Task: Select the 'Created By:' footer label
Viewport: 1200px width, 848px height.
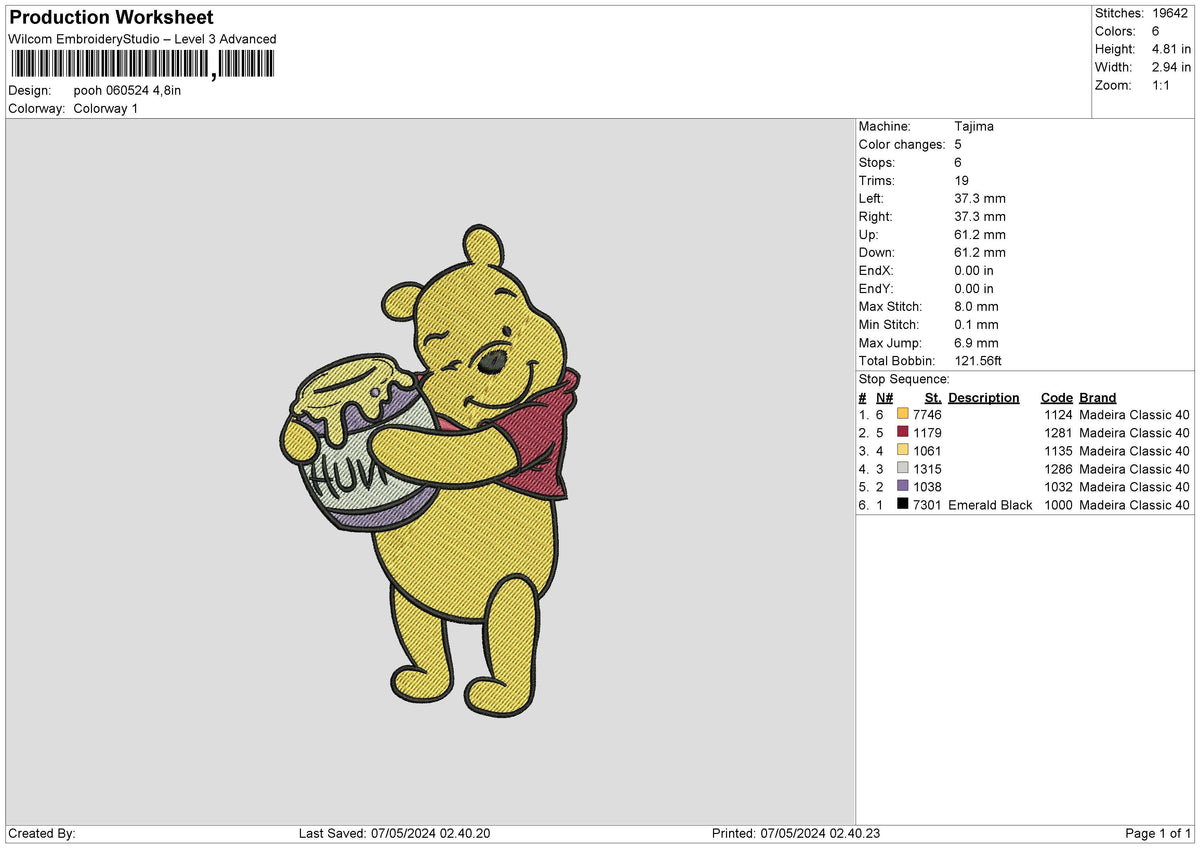Action: click(x=42, y=834)
